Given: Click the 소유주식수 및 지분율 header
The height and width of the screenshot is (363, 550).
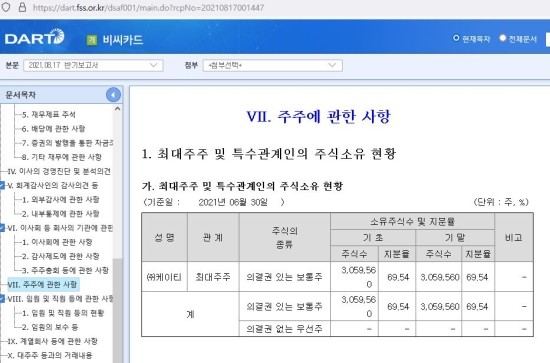Looking at the screenshot, I should click(412, 221).
